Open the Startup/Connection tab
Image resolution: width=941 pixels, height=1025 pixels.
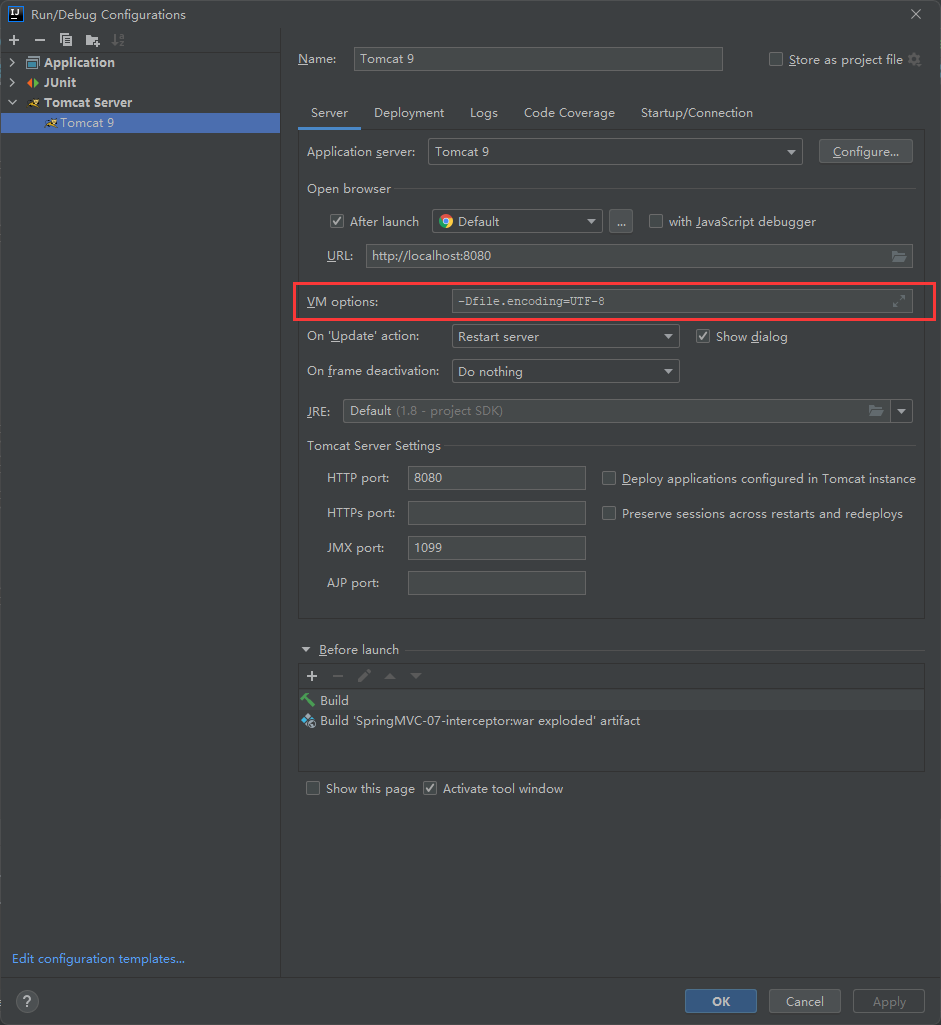[x=697, y=112]
